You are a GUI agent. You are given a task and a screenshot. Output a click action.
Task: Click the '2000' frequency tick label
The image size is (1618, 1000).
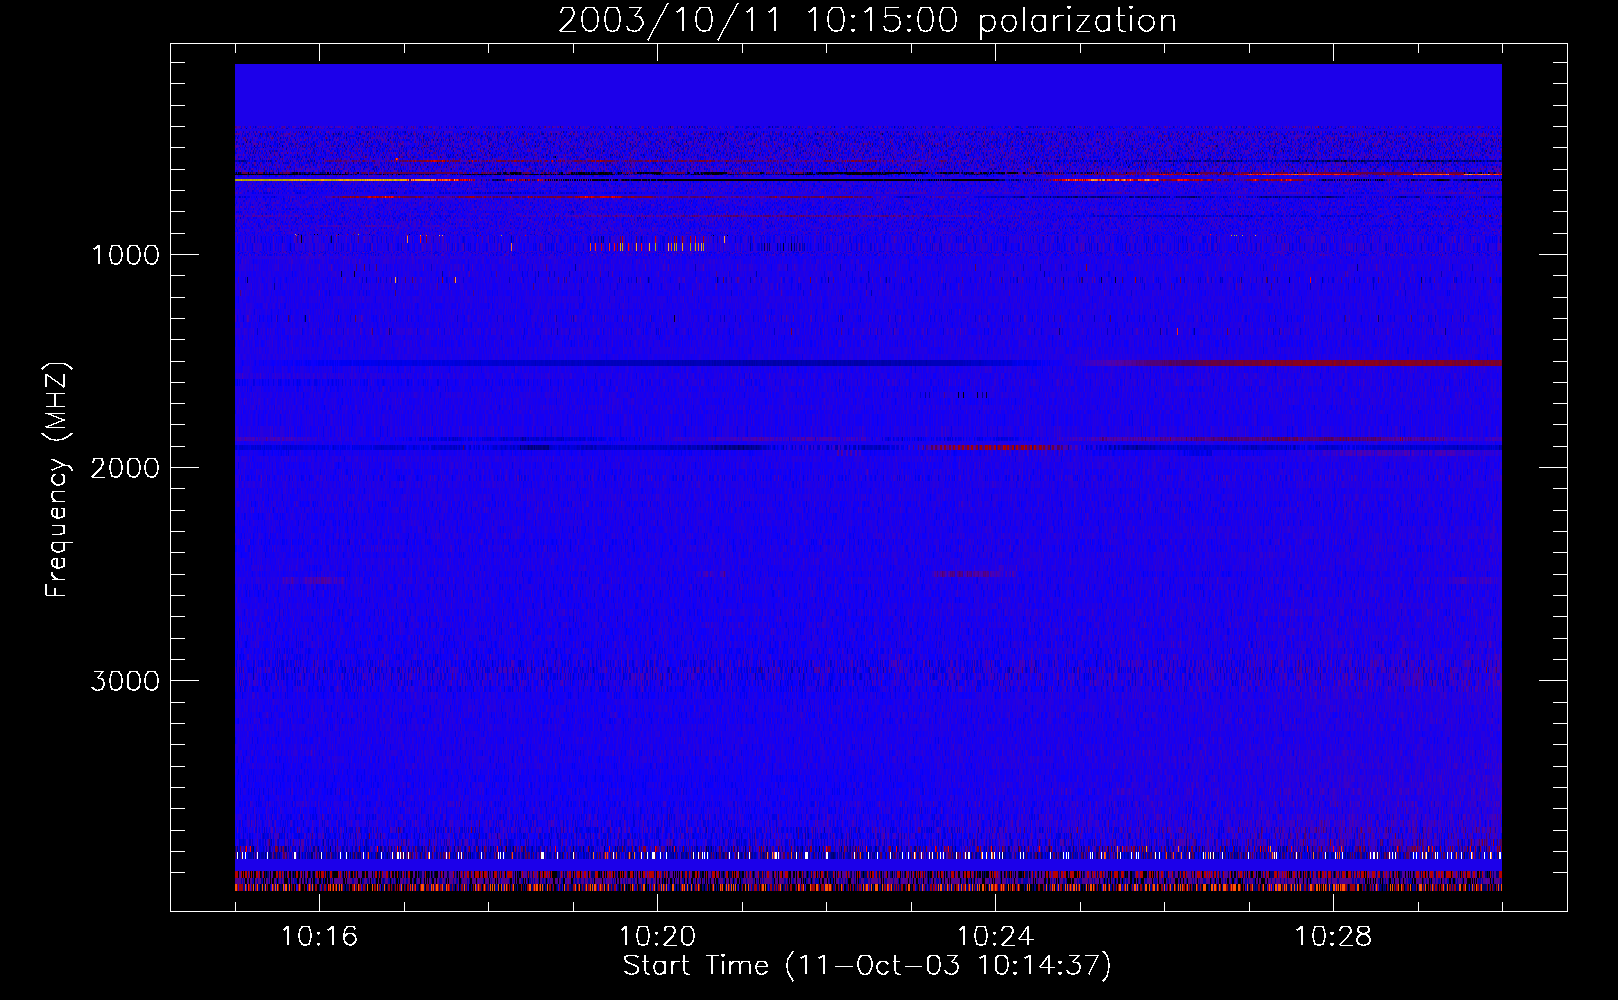coord(125,468)
